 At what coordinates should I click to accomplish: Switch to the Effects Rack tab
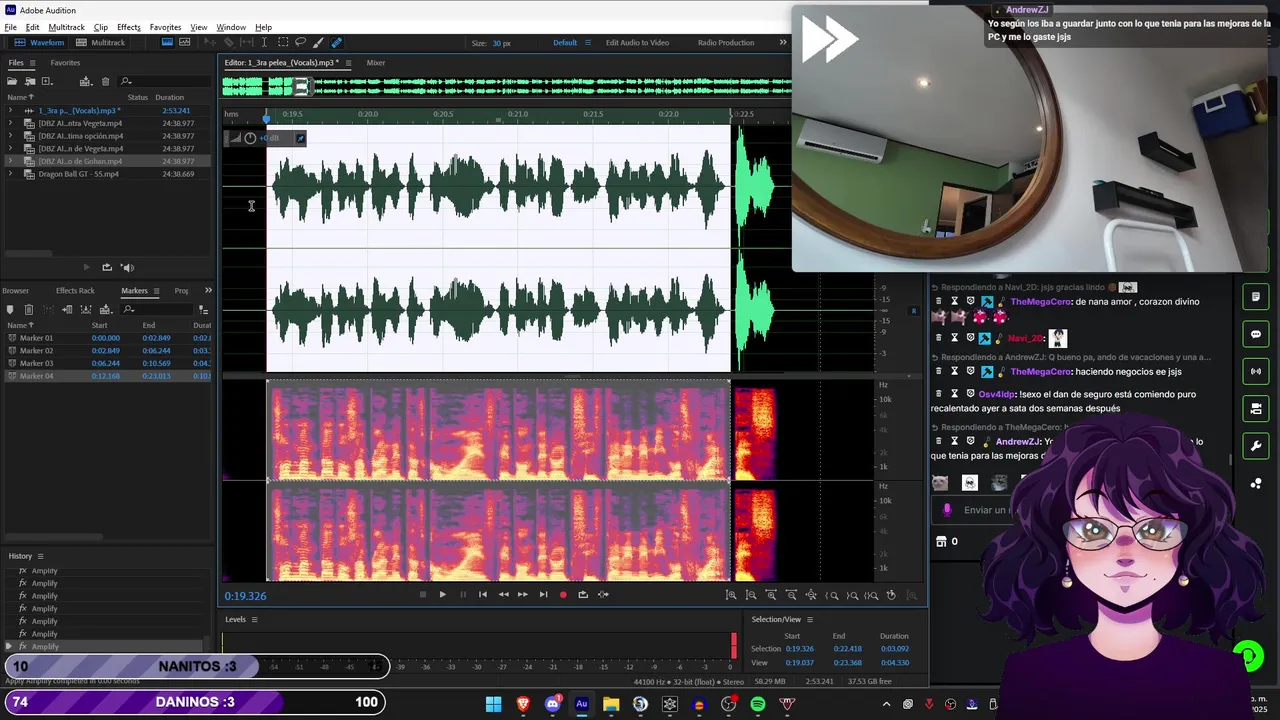point(75,290)
